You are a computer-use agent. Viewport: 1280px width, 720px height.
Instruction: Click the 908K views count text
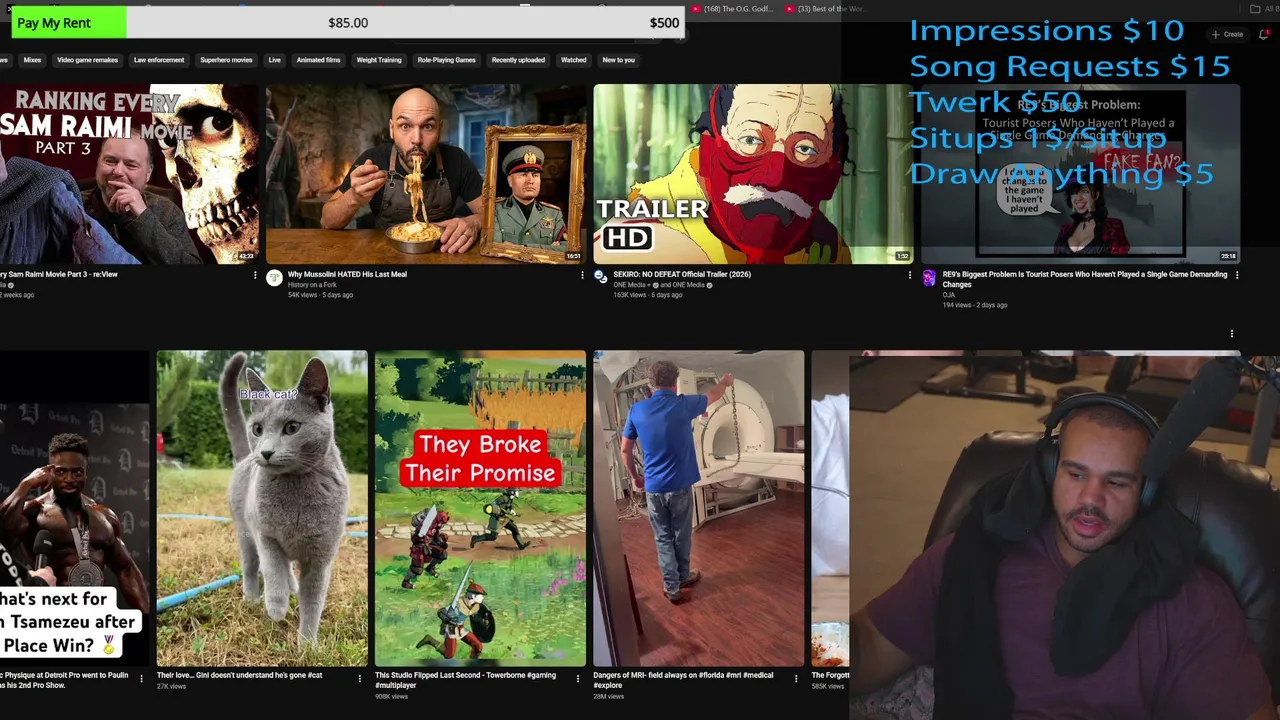391,696
